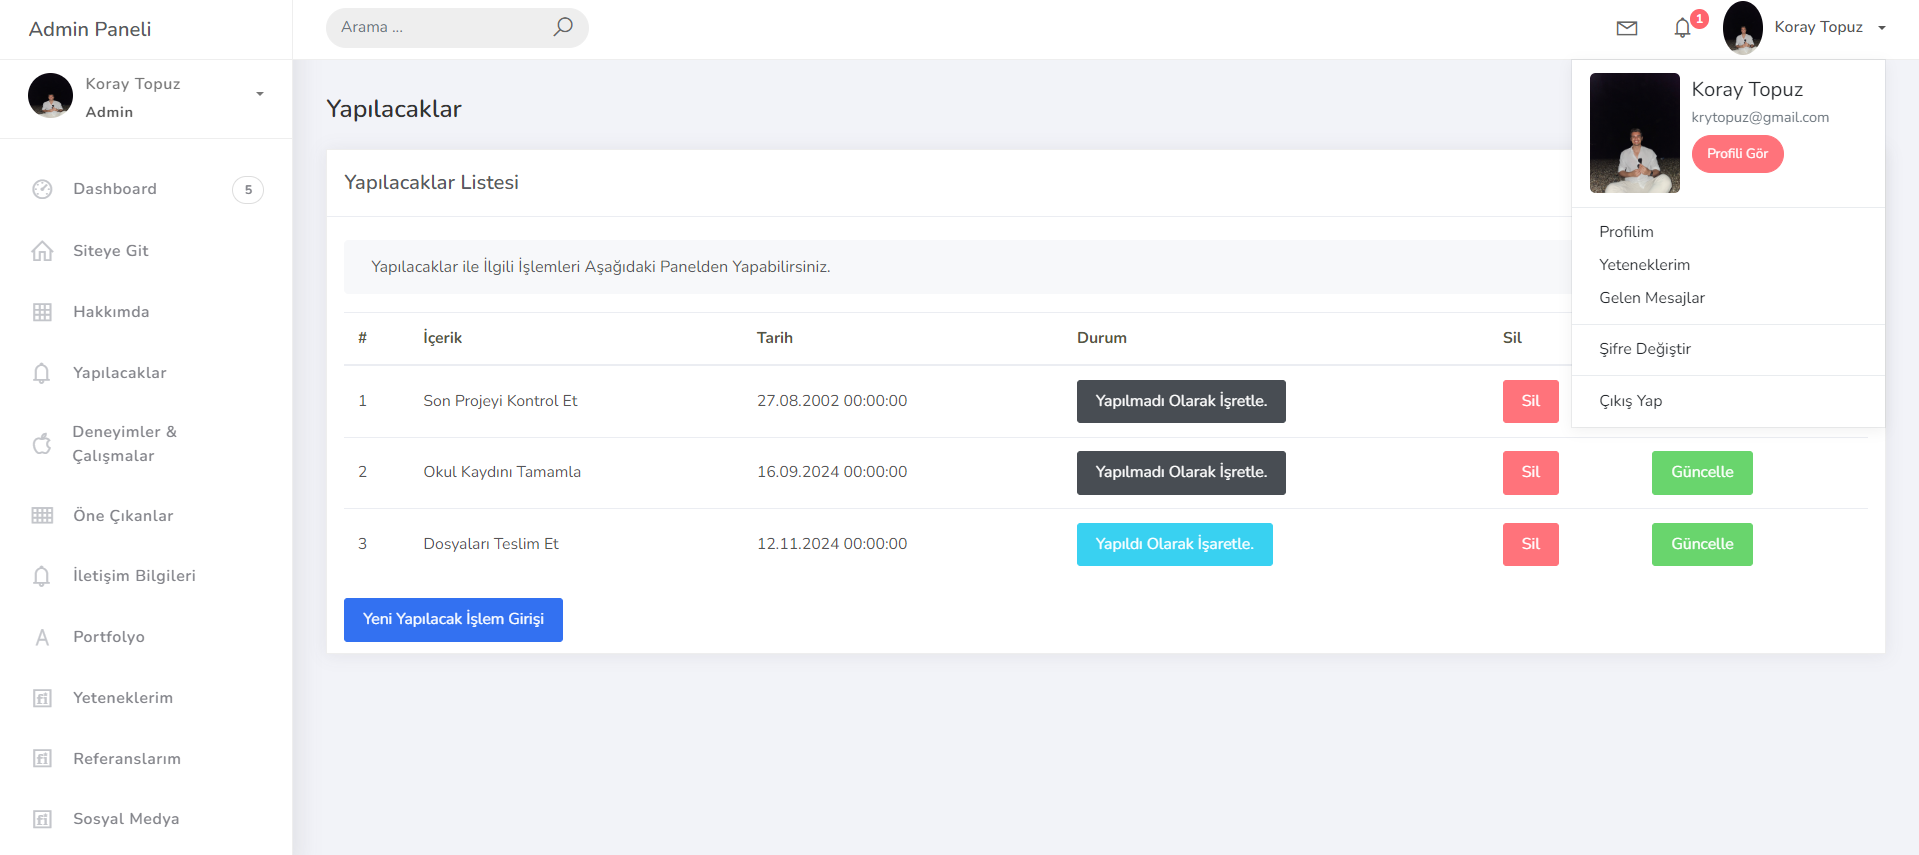
Task: Click the search magnifier icon
Action: (563, 27)
